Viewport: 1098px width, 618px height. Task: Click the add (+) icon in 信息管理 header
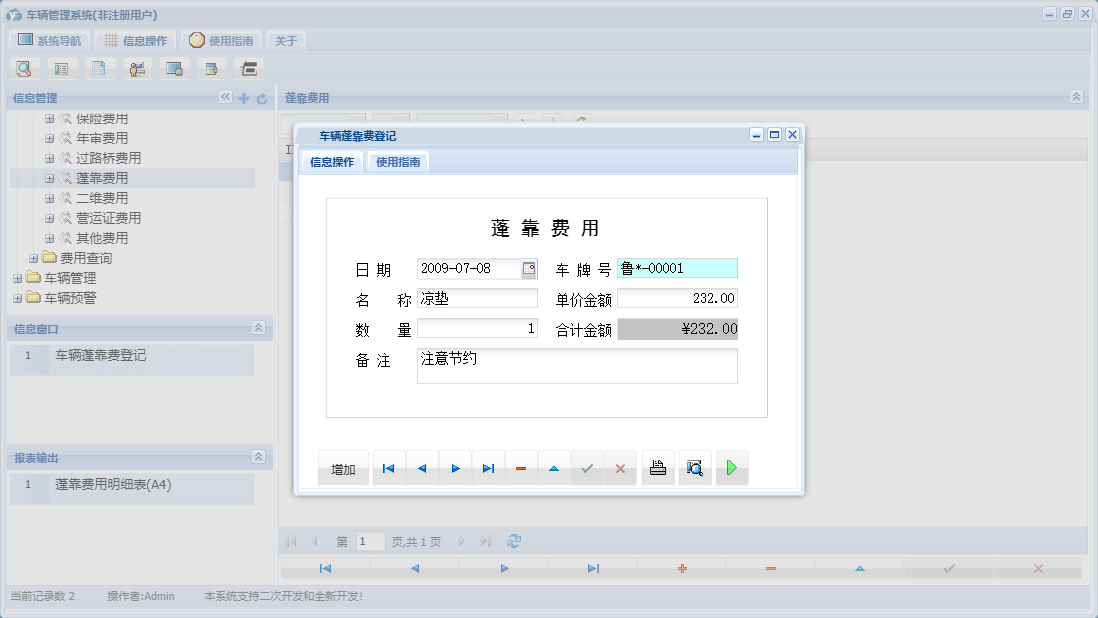[x=243, y=98]
